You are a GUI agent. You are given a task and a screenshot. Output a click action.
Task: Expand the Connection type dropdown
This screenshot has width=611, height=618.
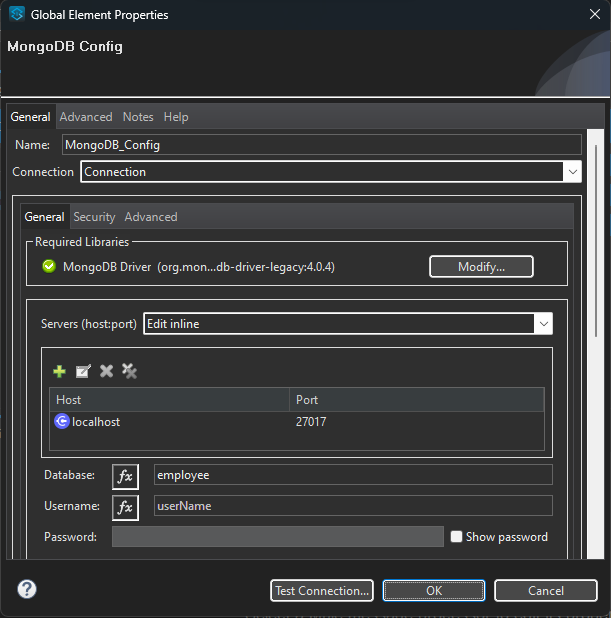[x=572, y=172]
